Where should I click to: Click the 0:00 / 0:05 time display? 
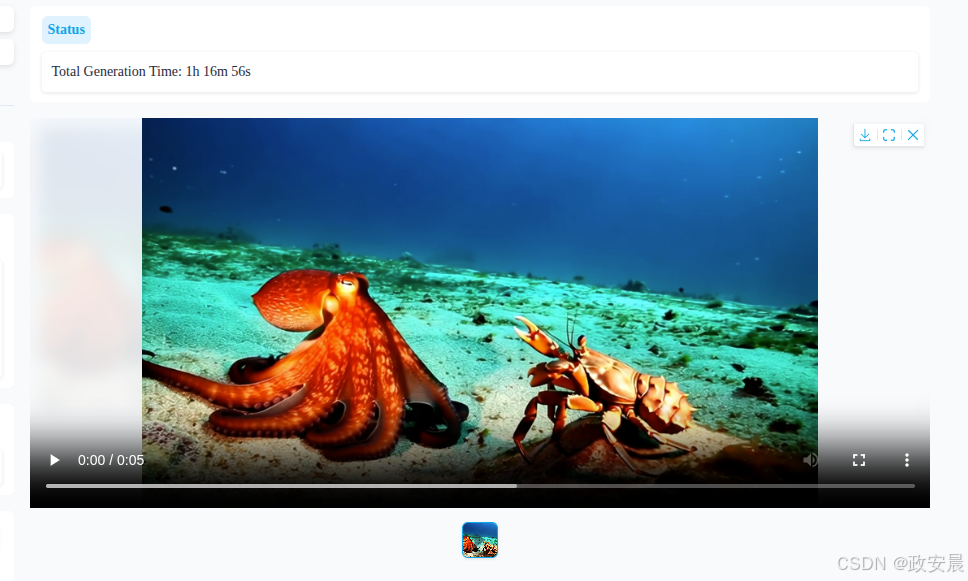click(111, 460)
